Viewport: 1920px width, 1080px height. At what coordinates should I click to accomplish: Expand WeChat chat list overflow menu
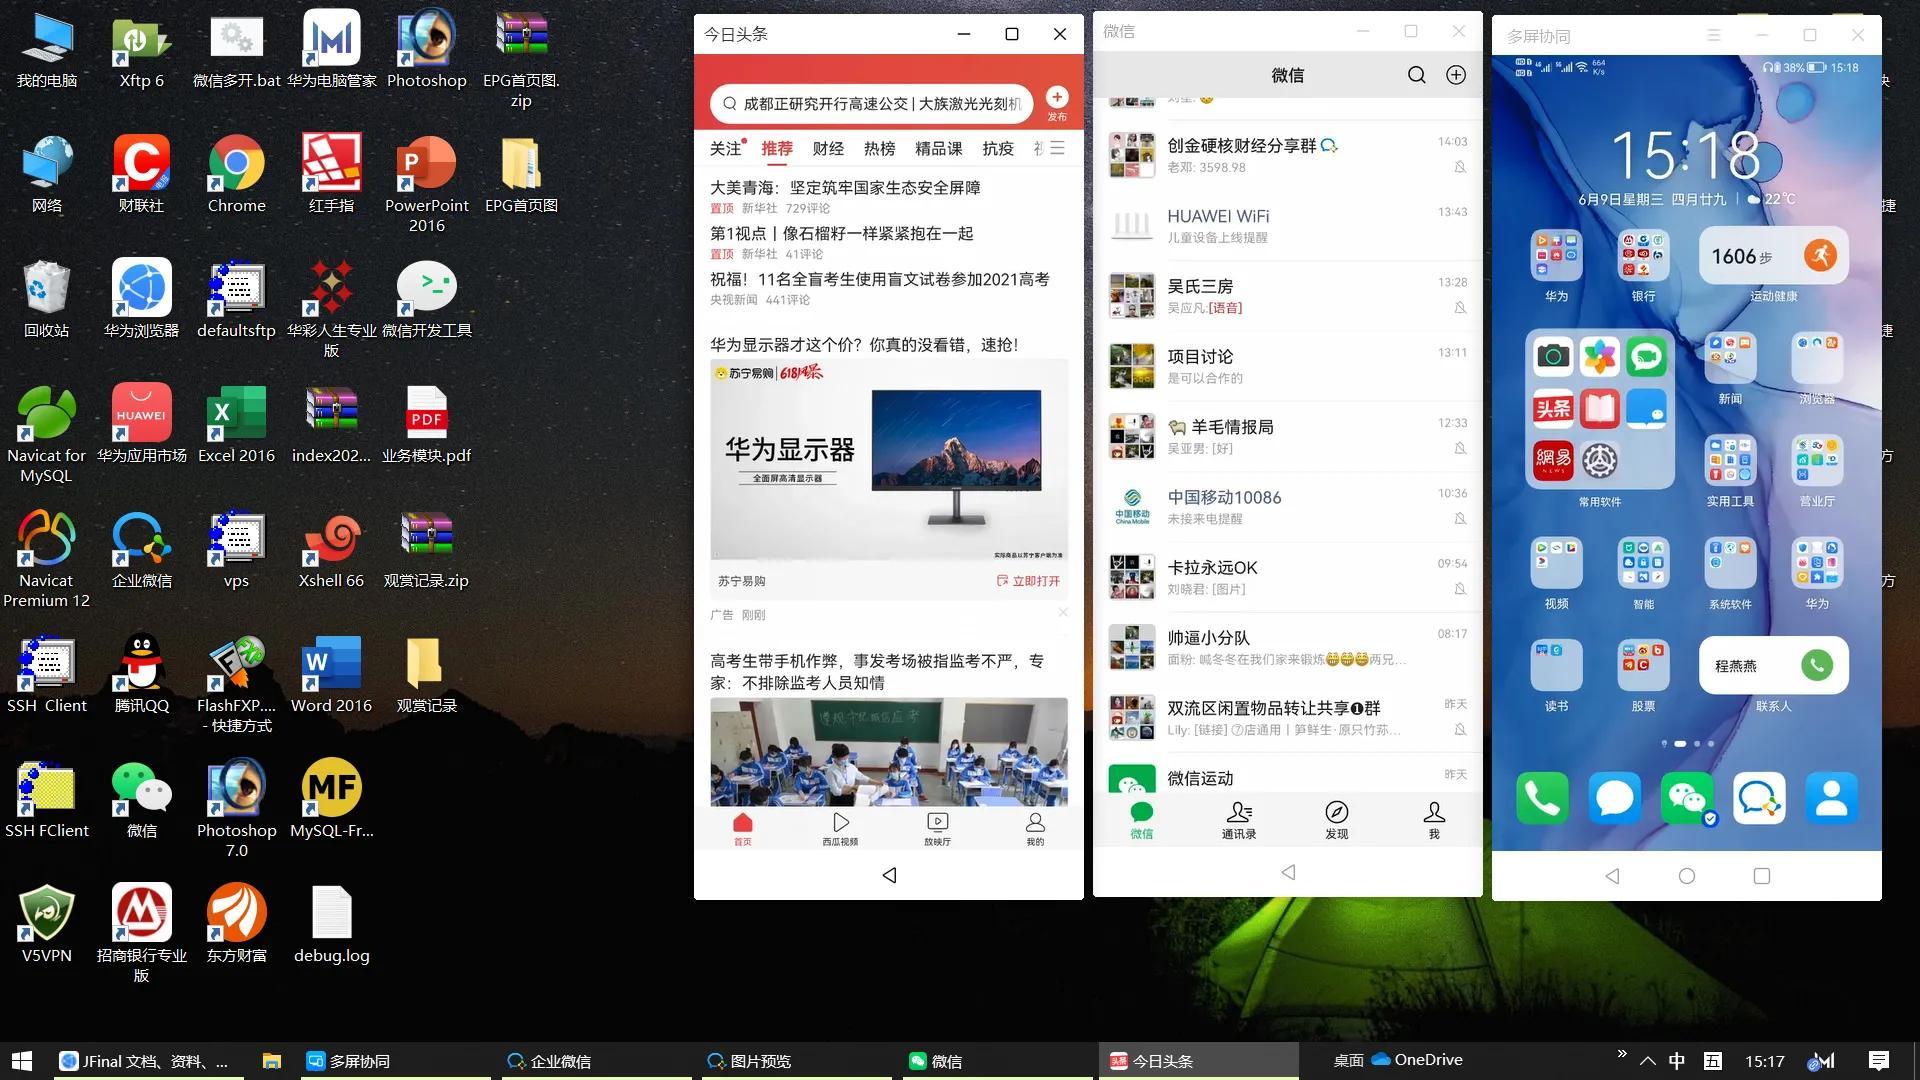click(1456, 74)
